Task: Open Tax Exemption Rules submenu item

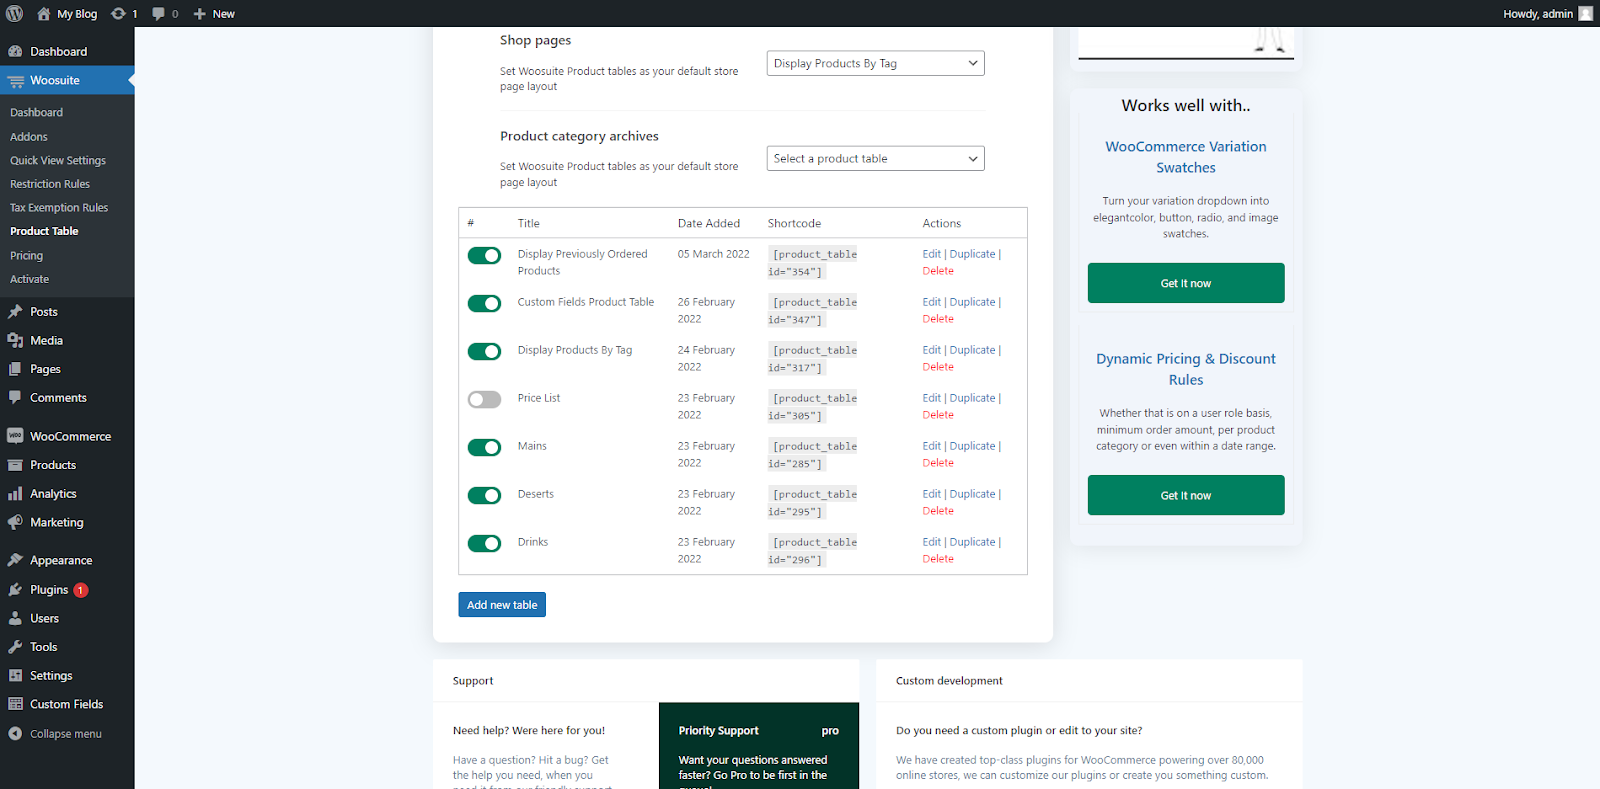Action: [59, 208]
